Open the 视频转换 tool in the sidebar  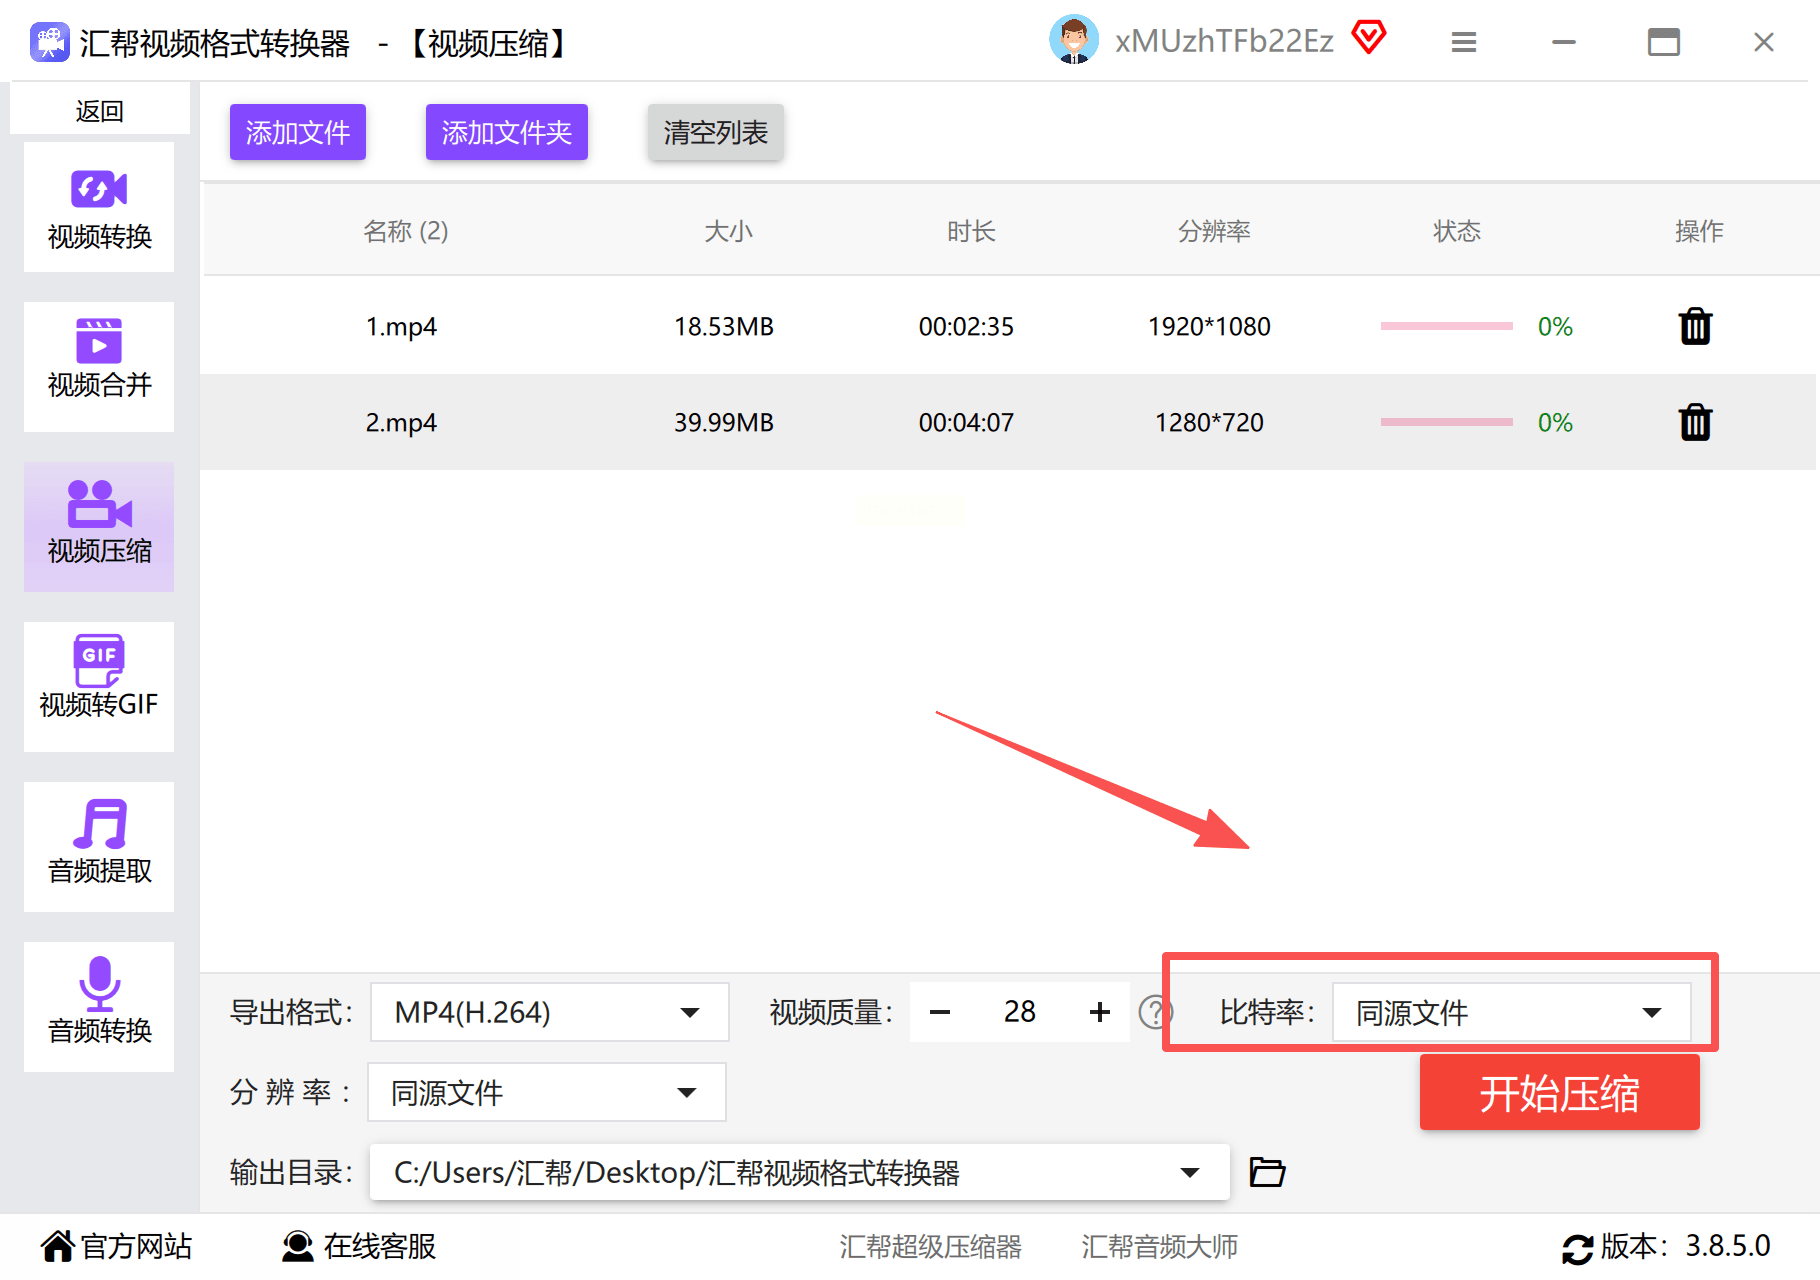click(x=98, y=207)
